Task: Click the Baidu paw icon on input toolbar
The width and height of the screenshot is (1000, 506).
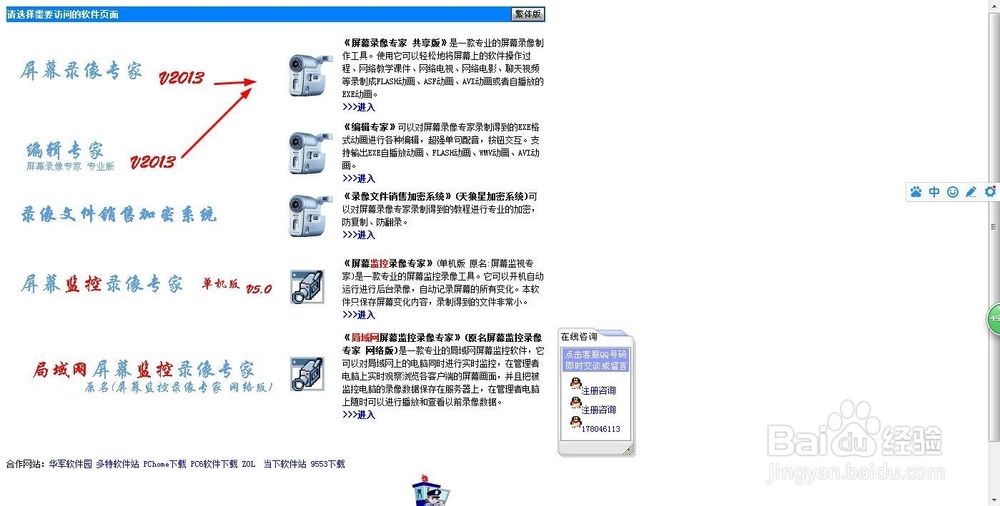Action: [916, 191]
